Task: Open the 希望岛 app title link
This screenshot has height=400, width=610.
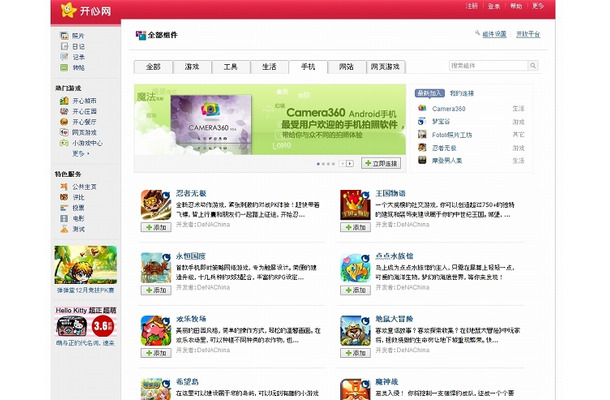Action: pyautogui.click(x=187, y=382)
